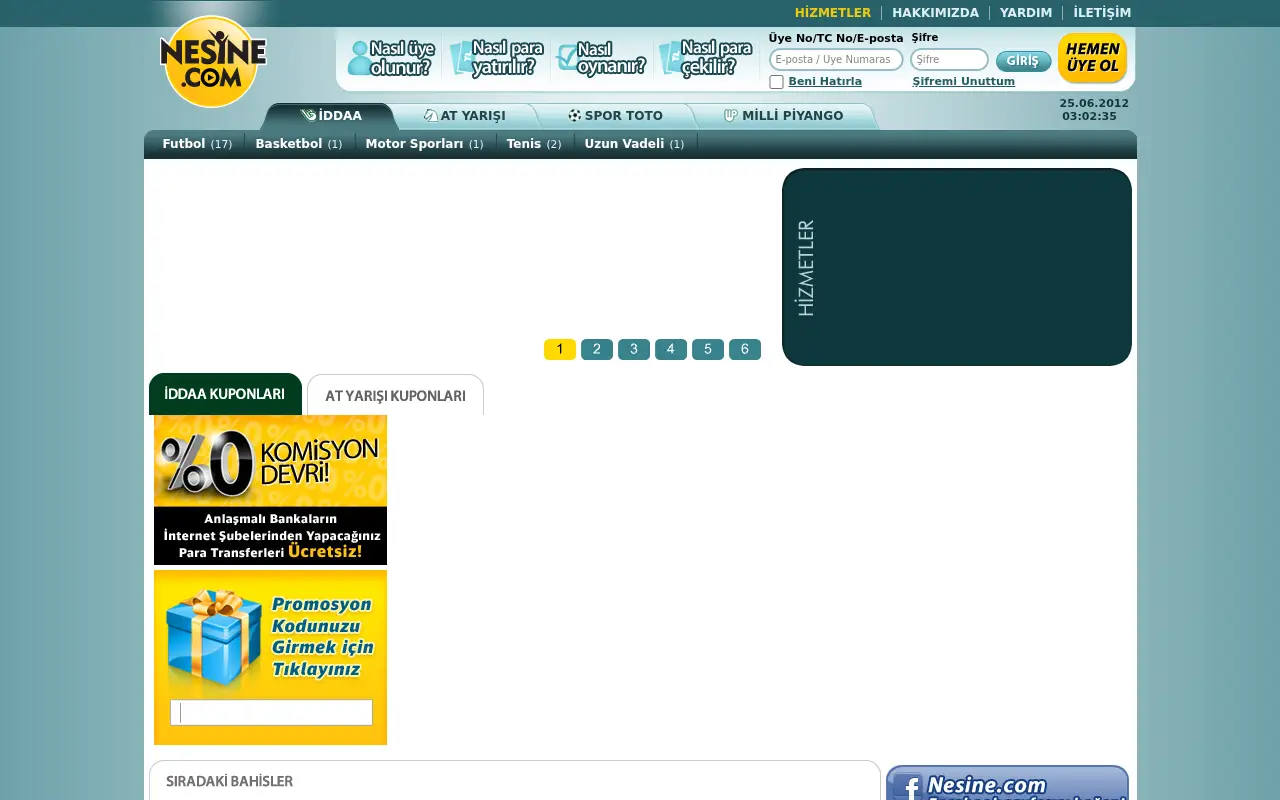1280x800 pixels.
Task: Go to banner slide 6
Action: (745, 349)
